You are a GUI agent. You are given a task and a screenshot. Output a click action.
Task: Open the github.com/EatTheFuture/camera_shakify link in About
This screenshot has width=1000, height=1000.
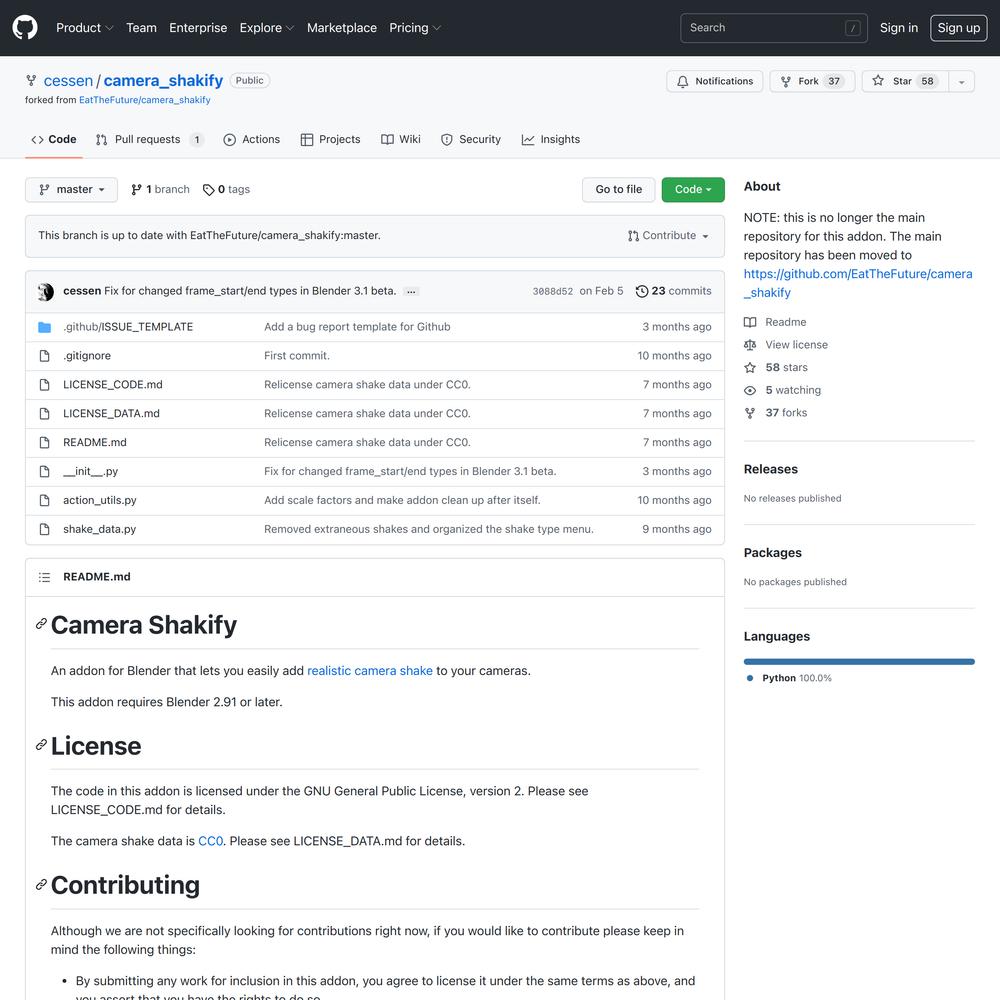tap(858, 283)
